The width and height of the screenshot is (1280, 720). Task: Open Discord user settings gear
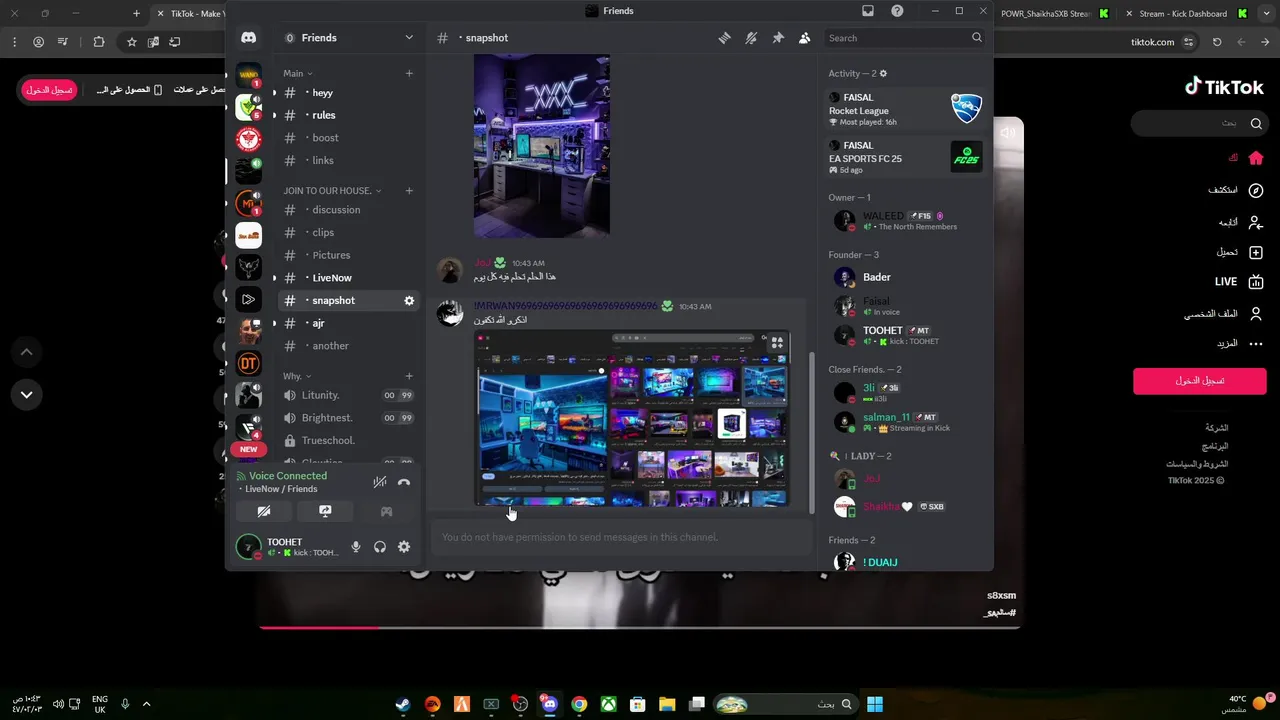click(x=404, y=547)
